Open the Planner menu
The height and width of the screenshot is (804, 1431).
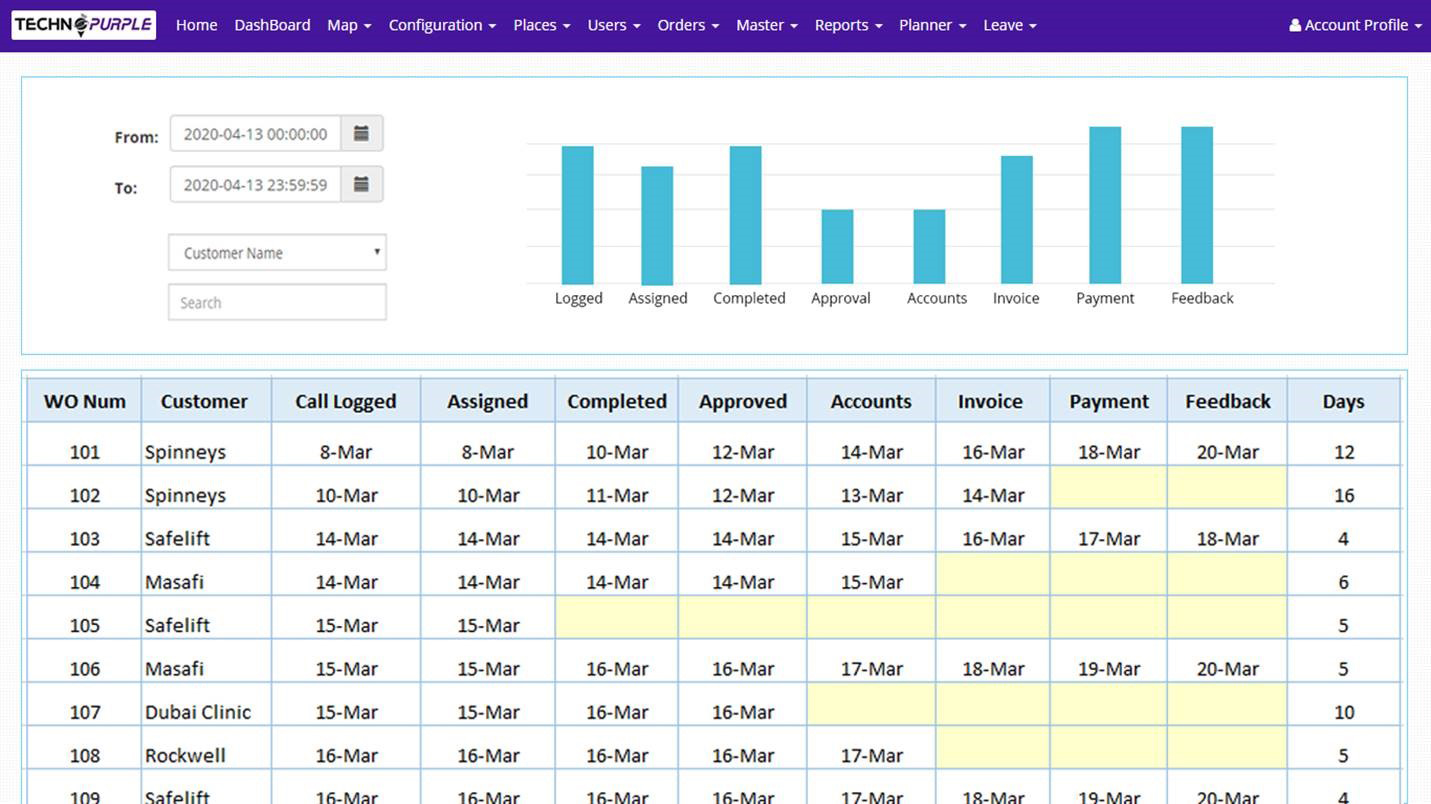tap(932, 25)
